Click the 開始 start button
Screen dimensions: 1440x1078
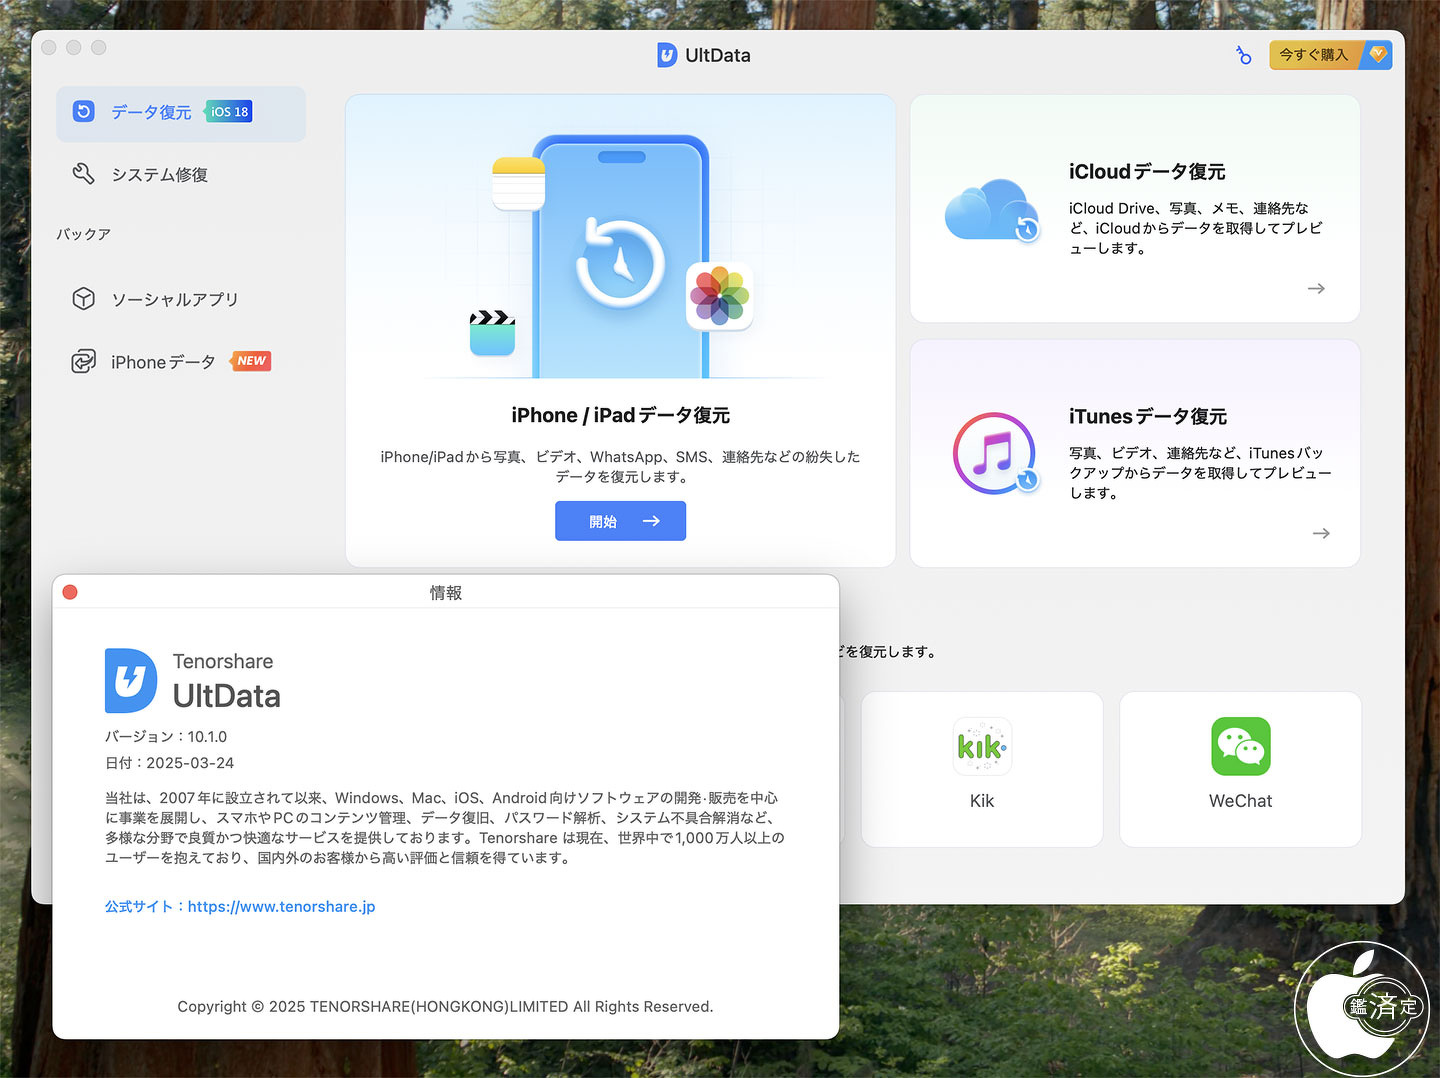point(620,521)
